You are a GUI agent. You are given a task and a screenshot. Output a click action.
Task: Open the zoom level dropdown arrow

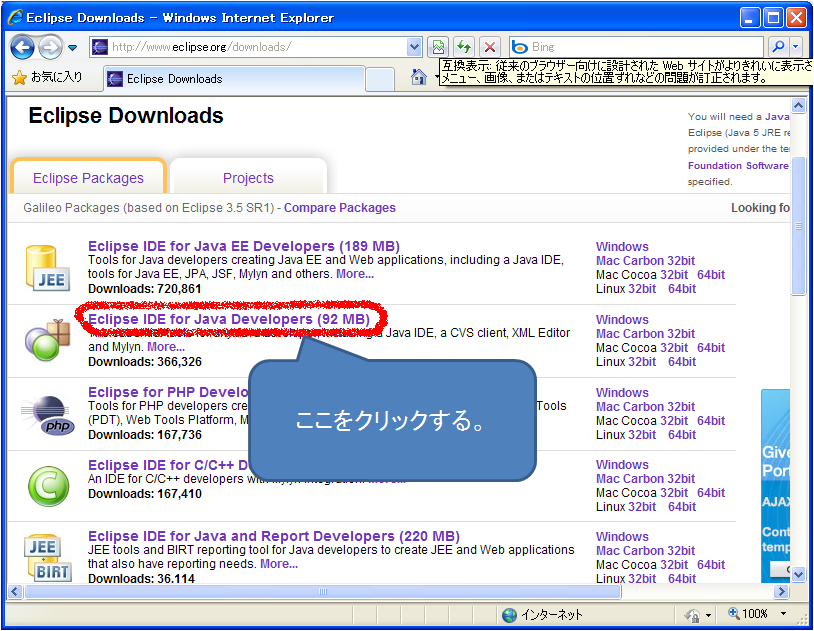[783, 614]
